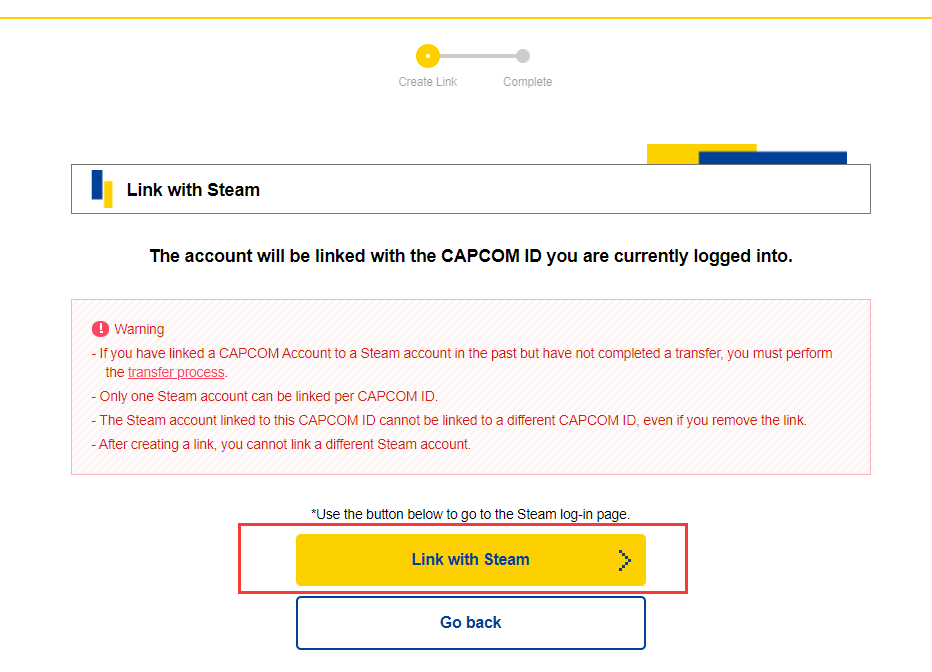This screenshot has height=672, width=932.
Task: Click the progress line between the two steps
Action: click(478, 56)
